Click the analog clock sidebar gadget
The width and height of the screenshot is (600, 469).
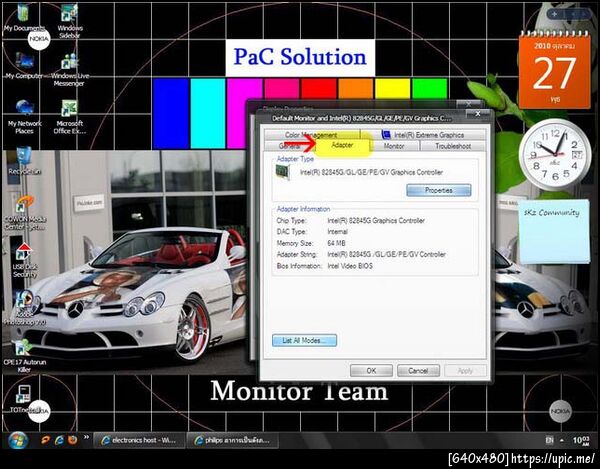(x=554, y=155)
